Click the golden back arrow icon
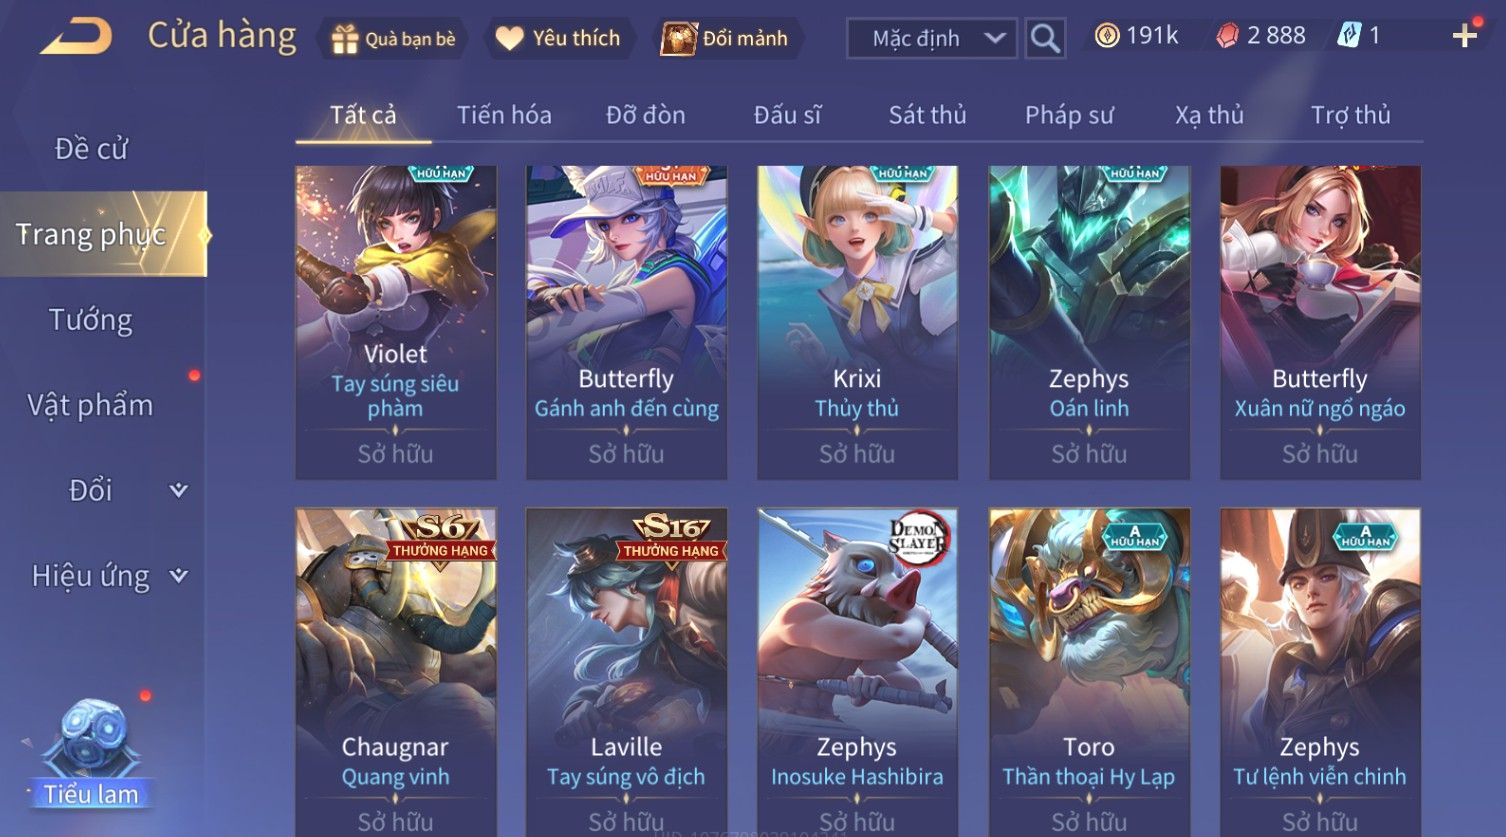Screen dimensions: 1506x837 tap(77, 37)
